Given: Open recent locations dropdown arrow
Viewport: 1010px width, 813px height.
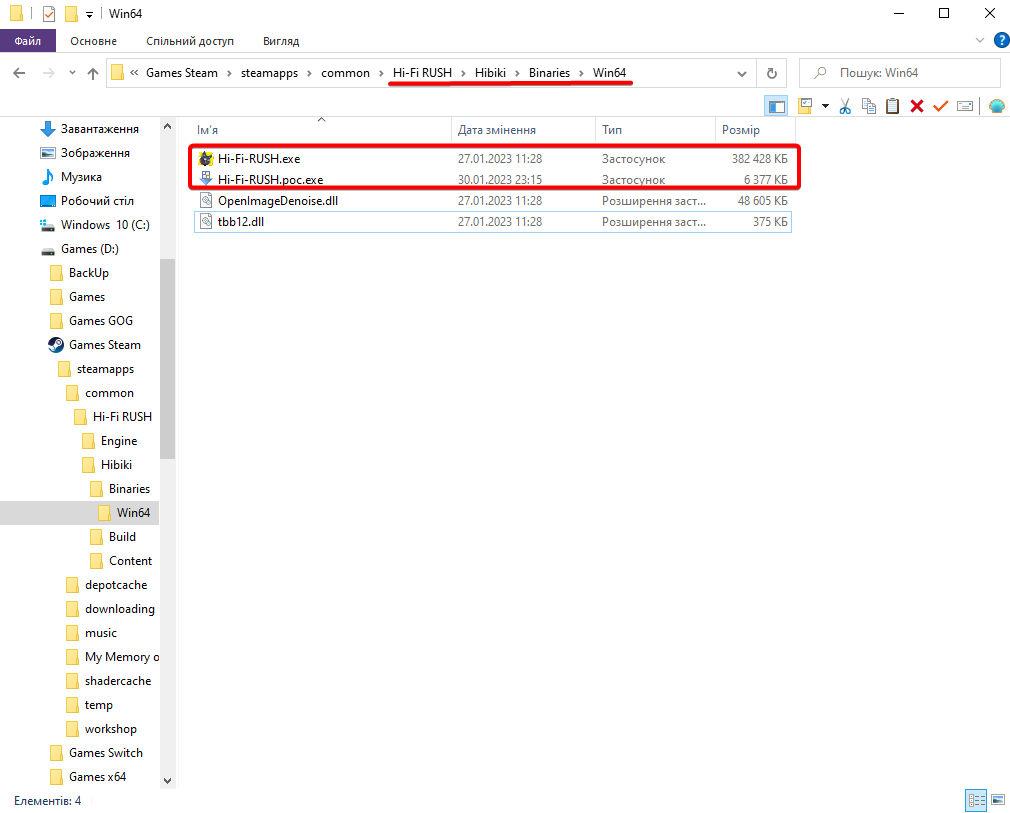Looking at the screenshot, I should point(72,73).
